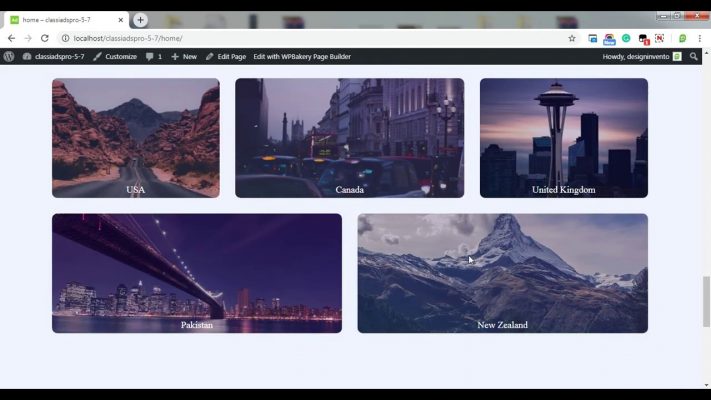Click the site info icon in the address bar
Screen dimensions: 711x400
[x=64, y=38]
